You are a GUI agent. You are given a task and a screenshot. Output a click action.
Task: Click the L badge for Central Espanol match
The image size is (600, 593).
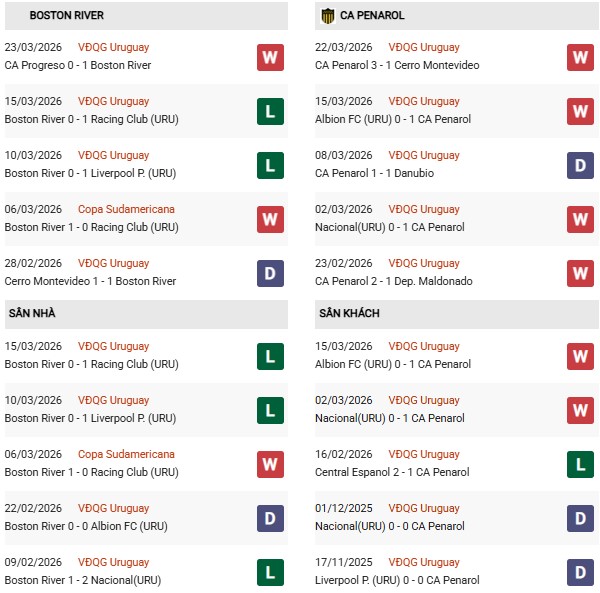click(580, 463)
